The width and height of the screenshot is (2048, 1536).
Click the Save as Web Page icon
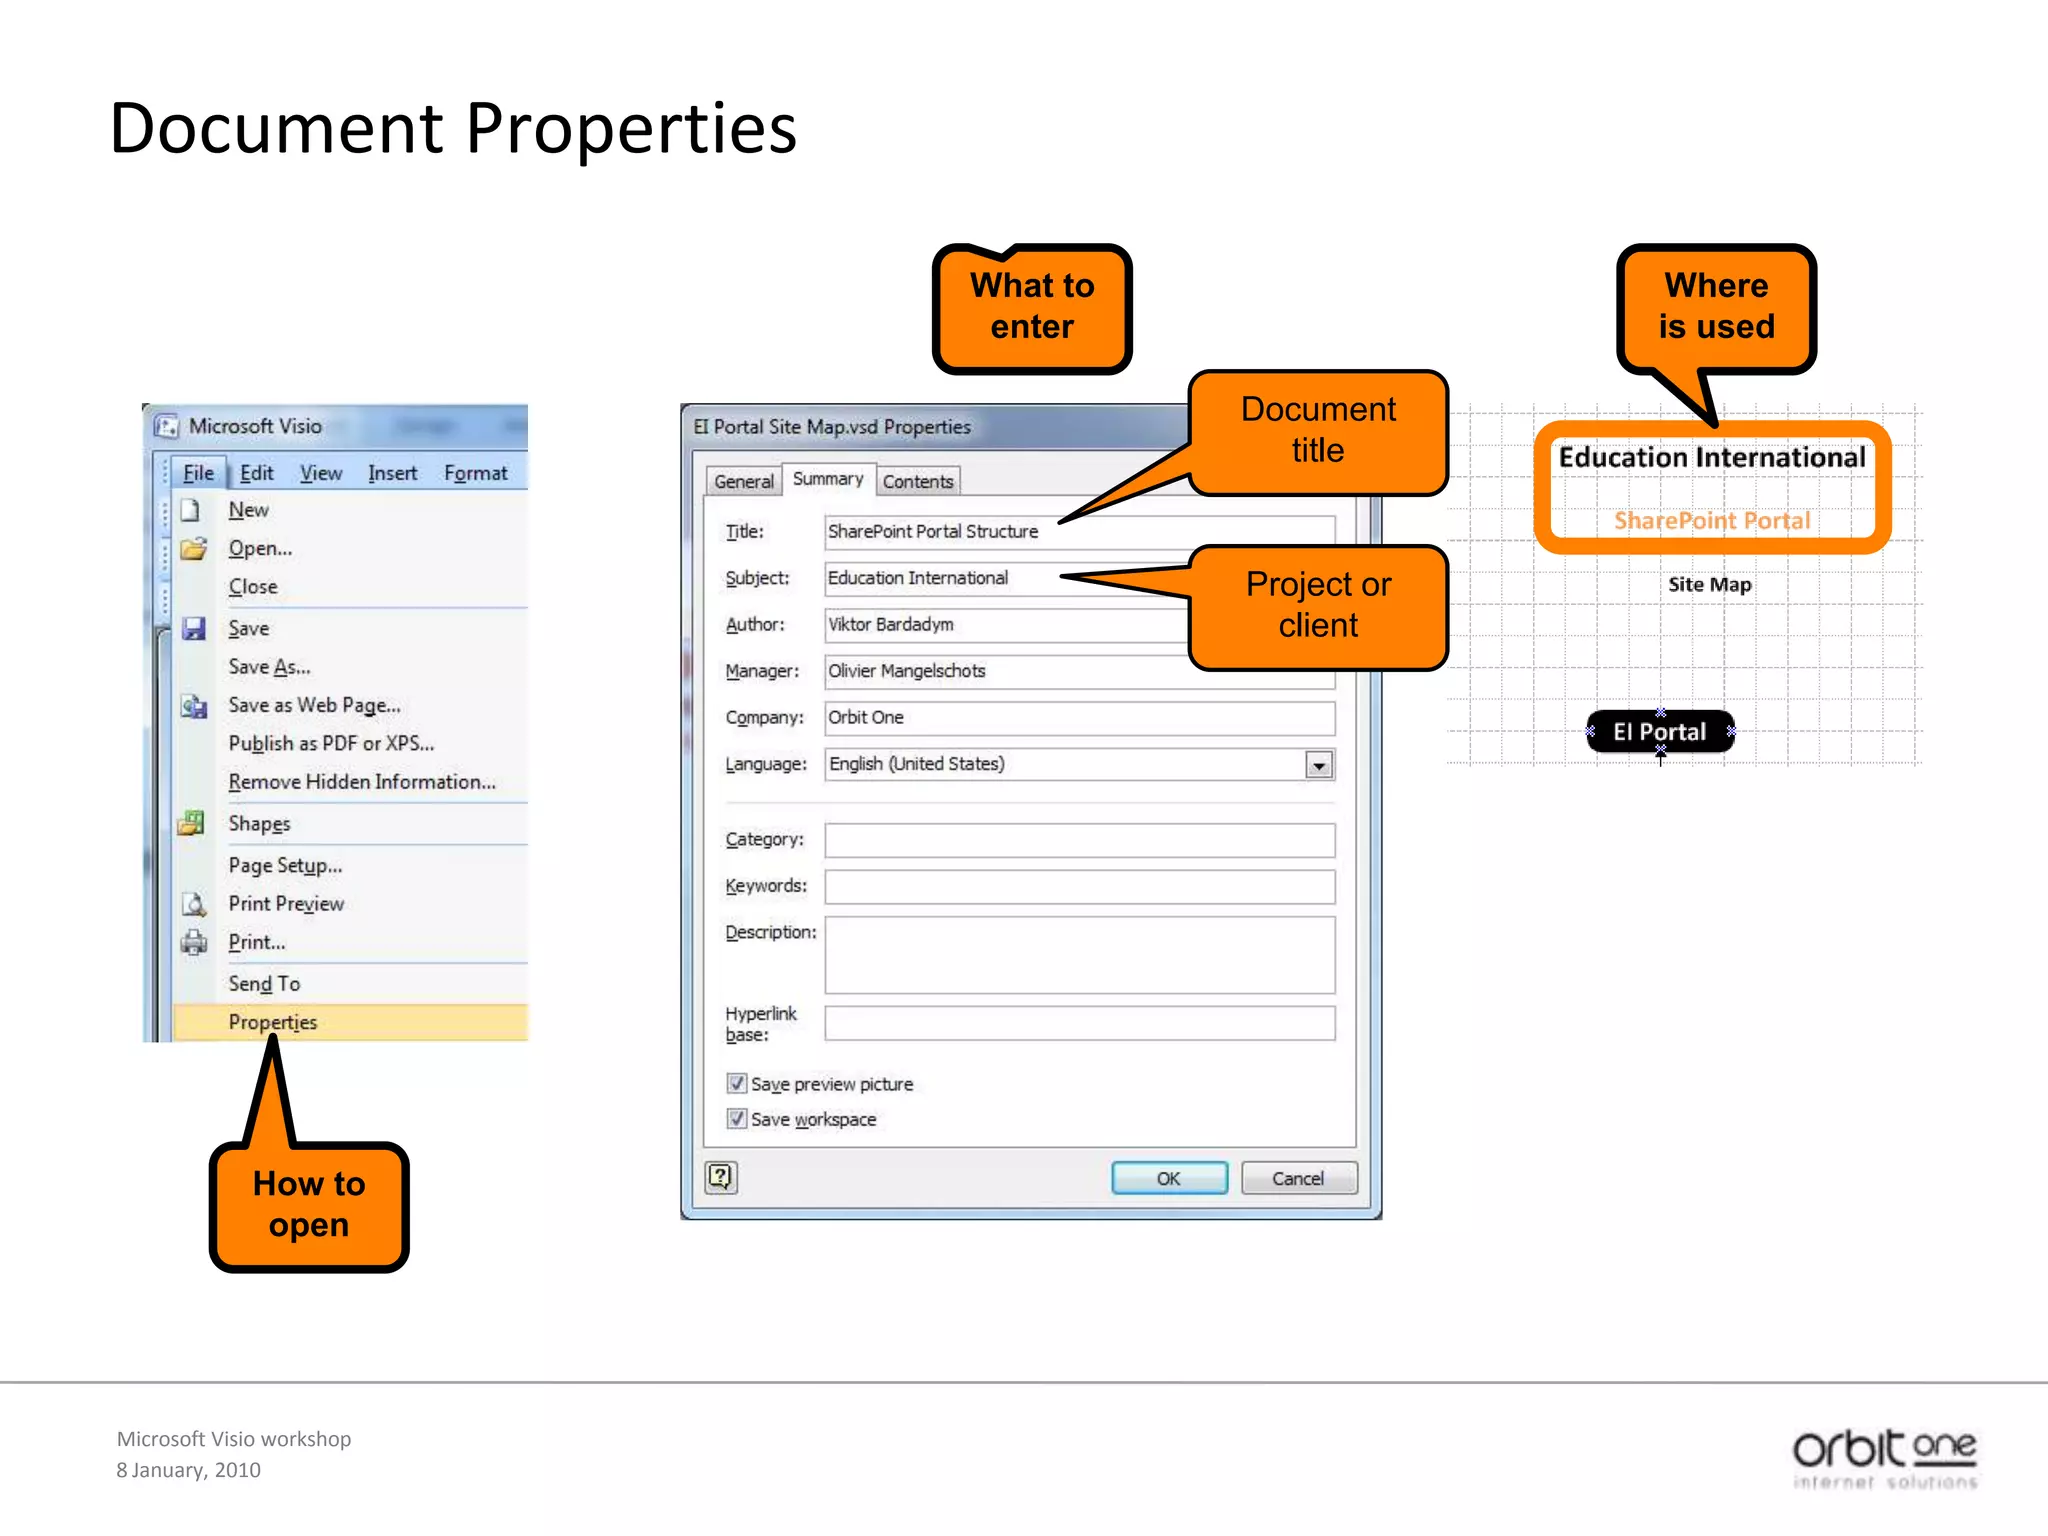[193, 706]
